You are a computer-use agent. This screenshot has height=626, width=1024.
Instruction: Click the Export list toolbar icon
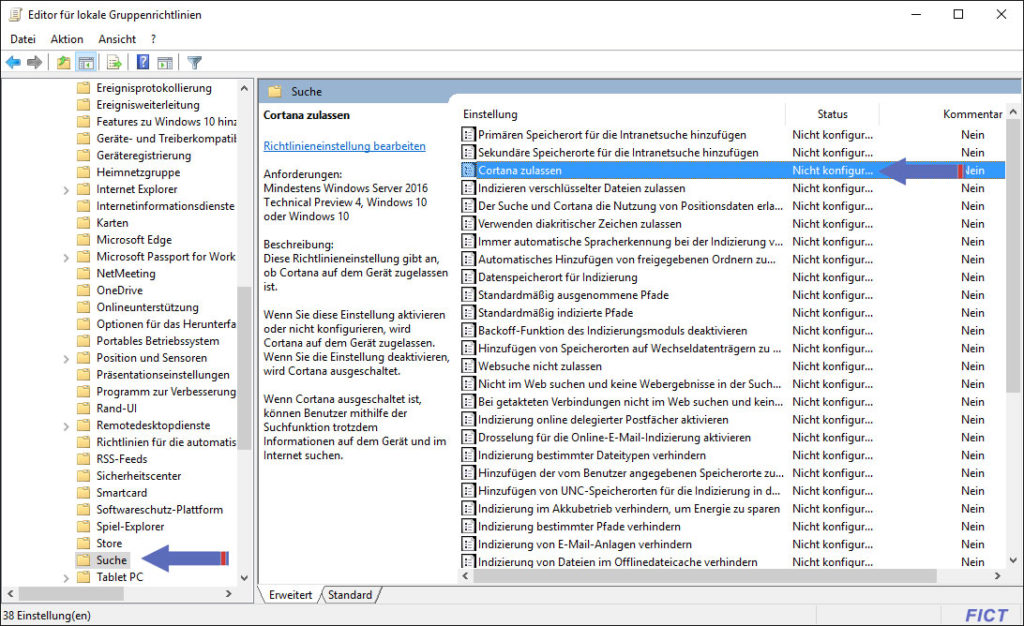click(114, 62)
